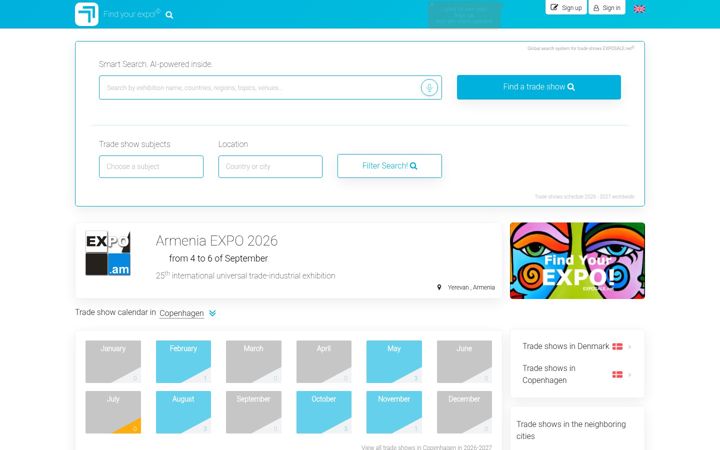The image size is (720, 450).
Task: Click the Filter Search button
Action: click(389, 166)
